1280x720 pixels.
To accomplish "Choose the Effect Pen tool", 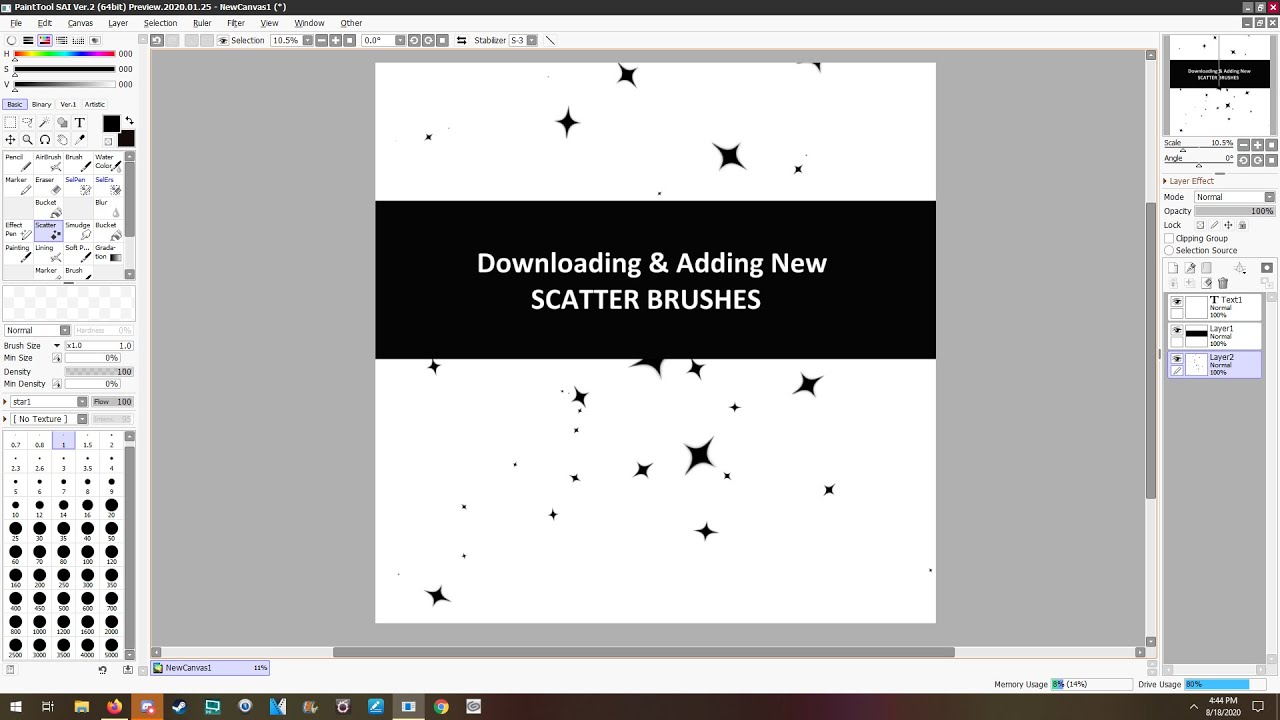I will click(18, 231).
